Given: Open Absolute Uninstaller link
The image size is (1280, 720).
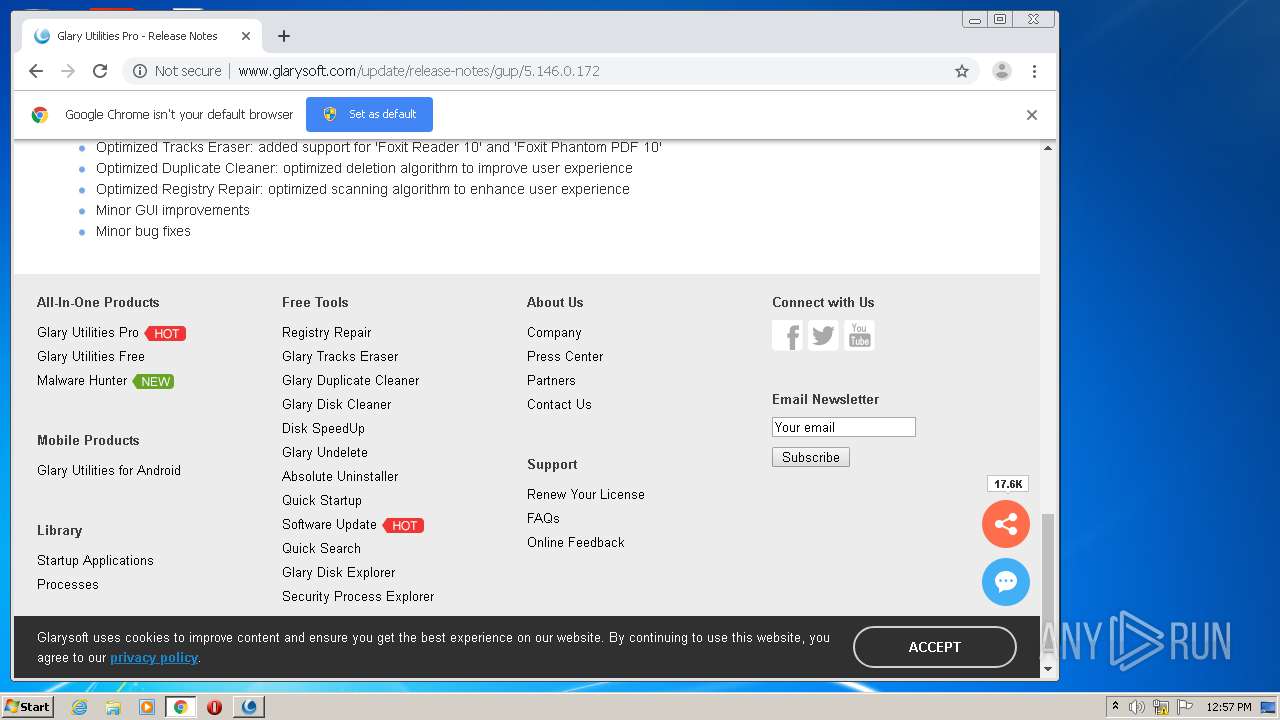Looking at the screenshot, I should click(x=340, y=476).
